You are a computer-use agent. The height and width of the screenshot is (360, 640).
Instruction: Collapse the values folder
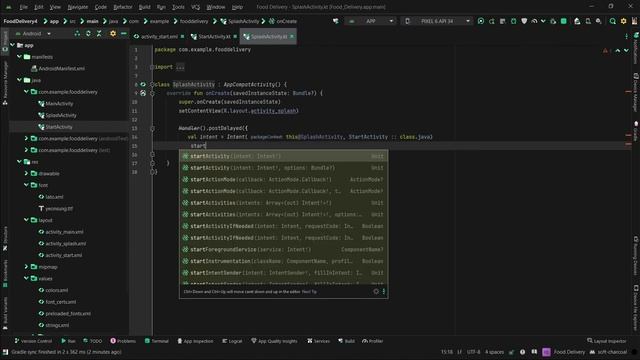(x=26, y=278)
